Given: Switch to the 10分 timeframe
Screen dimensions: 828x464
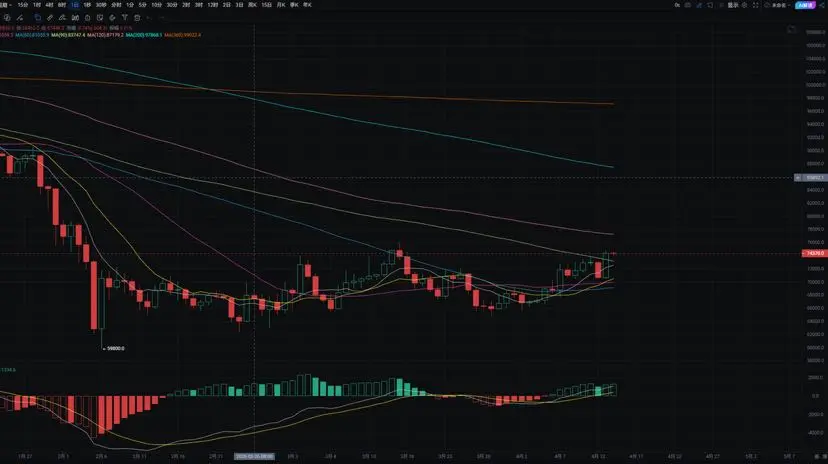Looking at the screenshot, I should tap(157, 5).
